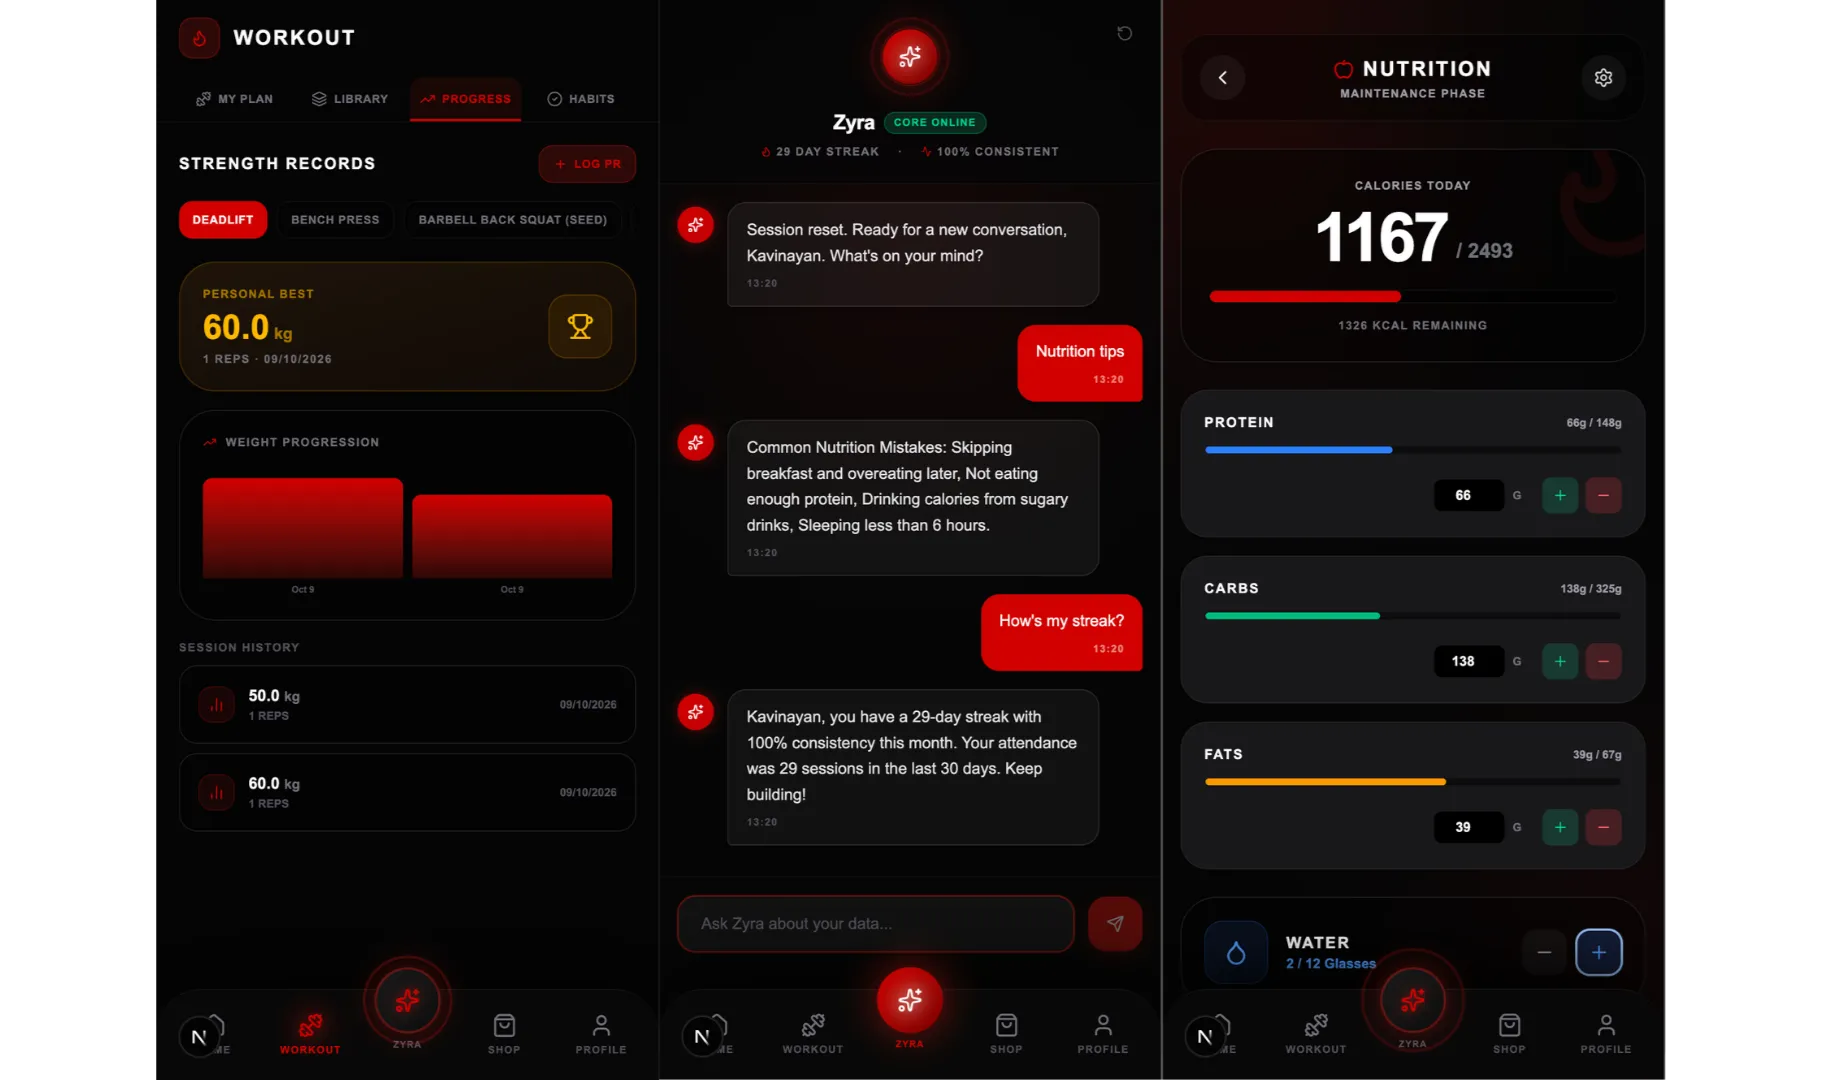Viewport: 1822px width, 1080px height.
Task: Click the Fats progress bar
Action: point(1412,782)
